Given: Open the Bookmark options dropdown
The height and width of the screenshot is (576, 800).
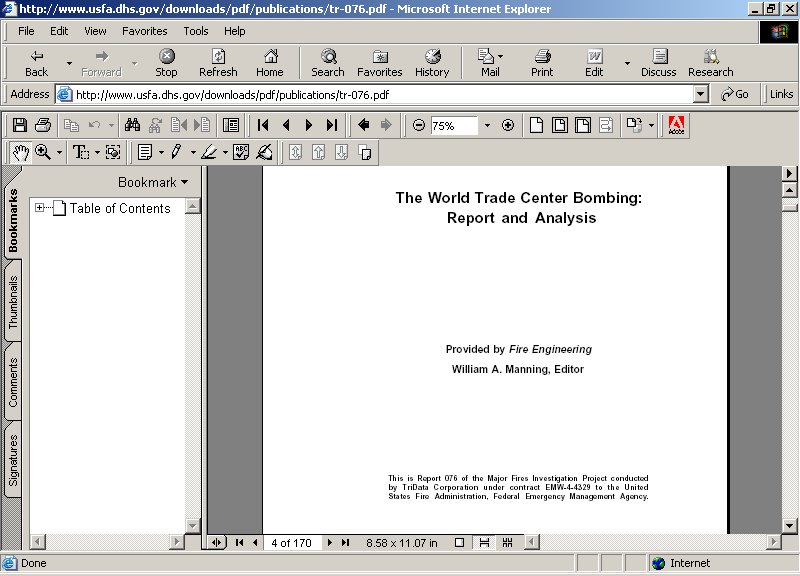Looking at the screenshot, I should pos(153,182).
